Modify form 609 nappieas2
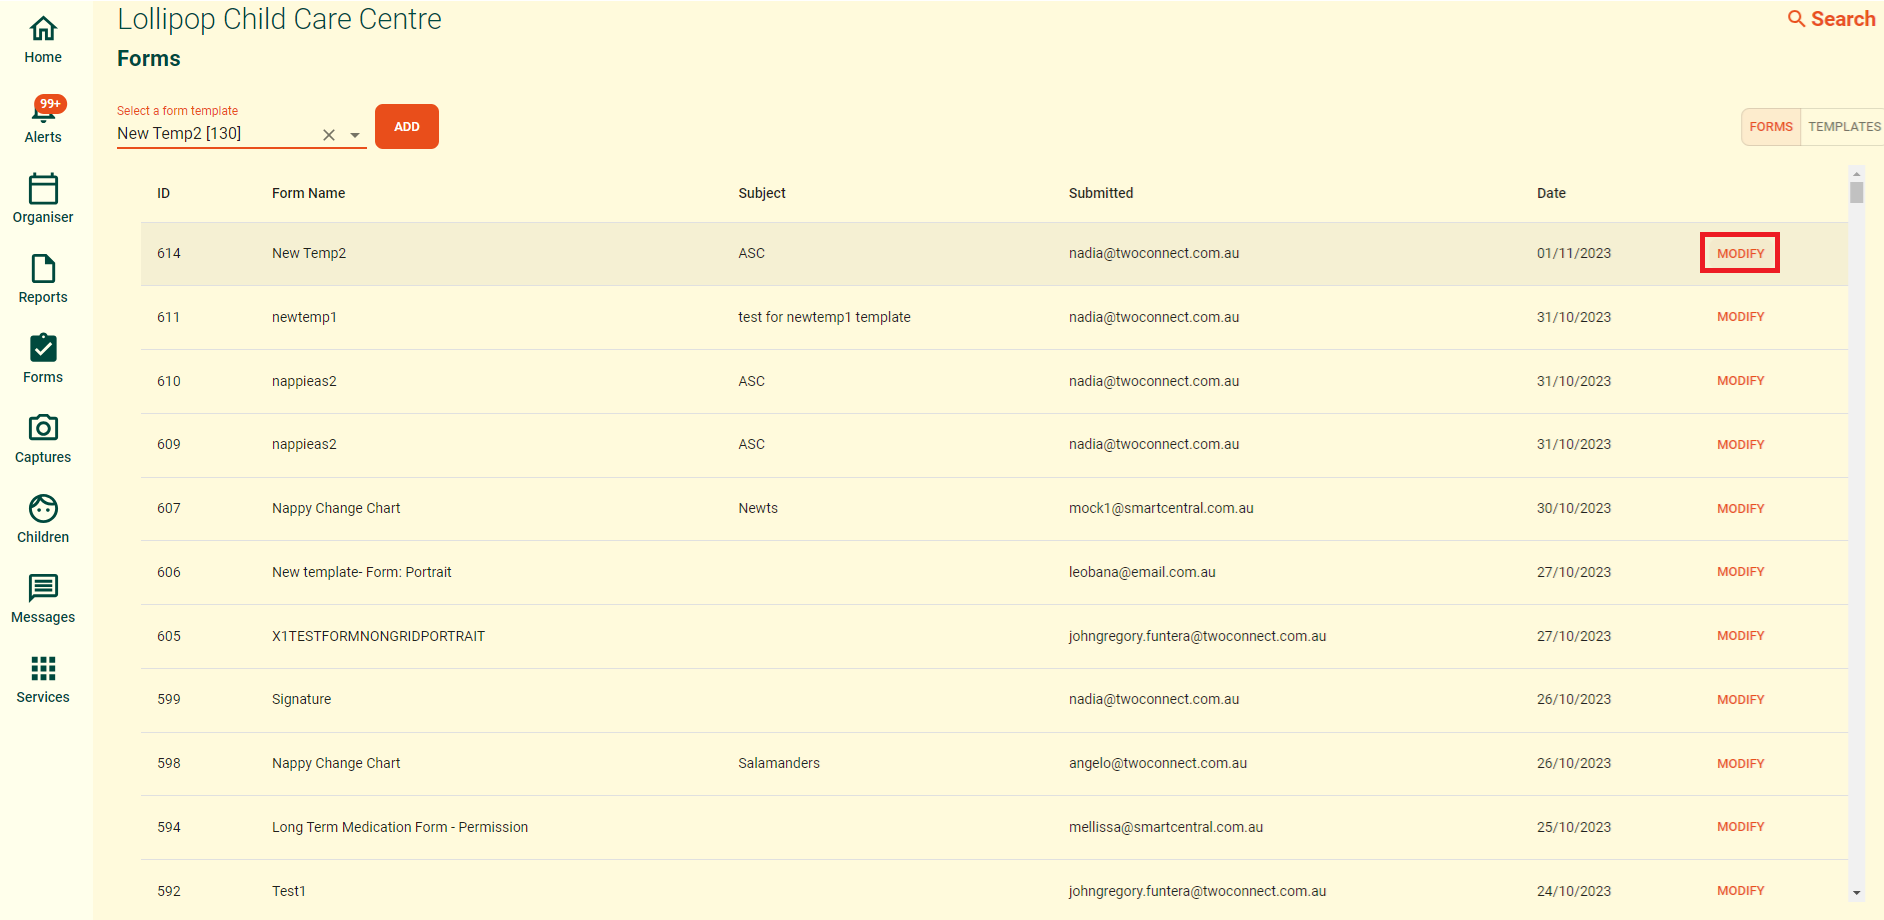Viewport: 1884px width, 920px height. tap(1740, 445)
